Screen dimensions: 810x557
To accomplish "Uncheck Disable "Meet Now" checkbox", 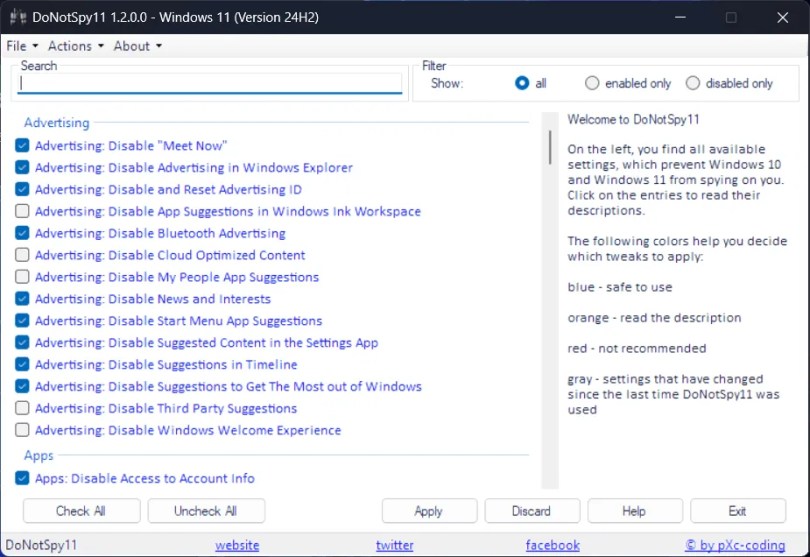I will tap(22, 146).
